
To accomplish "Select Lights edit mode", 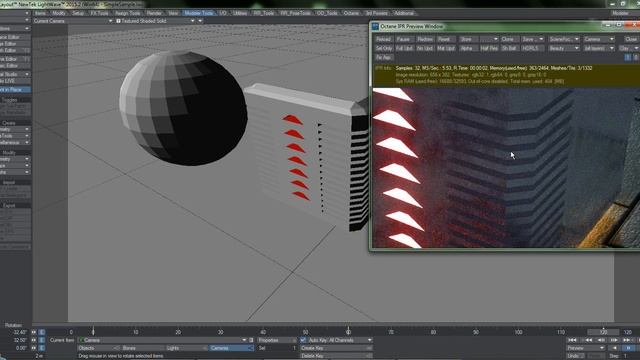I will point(187,348).
